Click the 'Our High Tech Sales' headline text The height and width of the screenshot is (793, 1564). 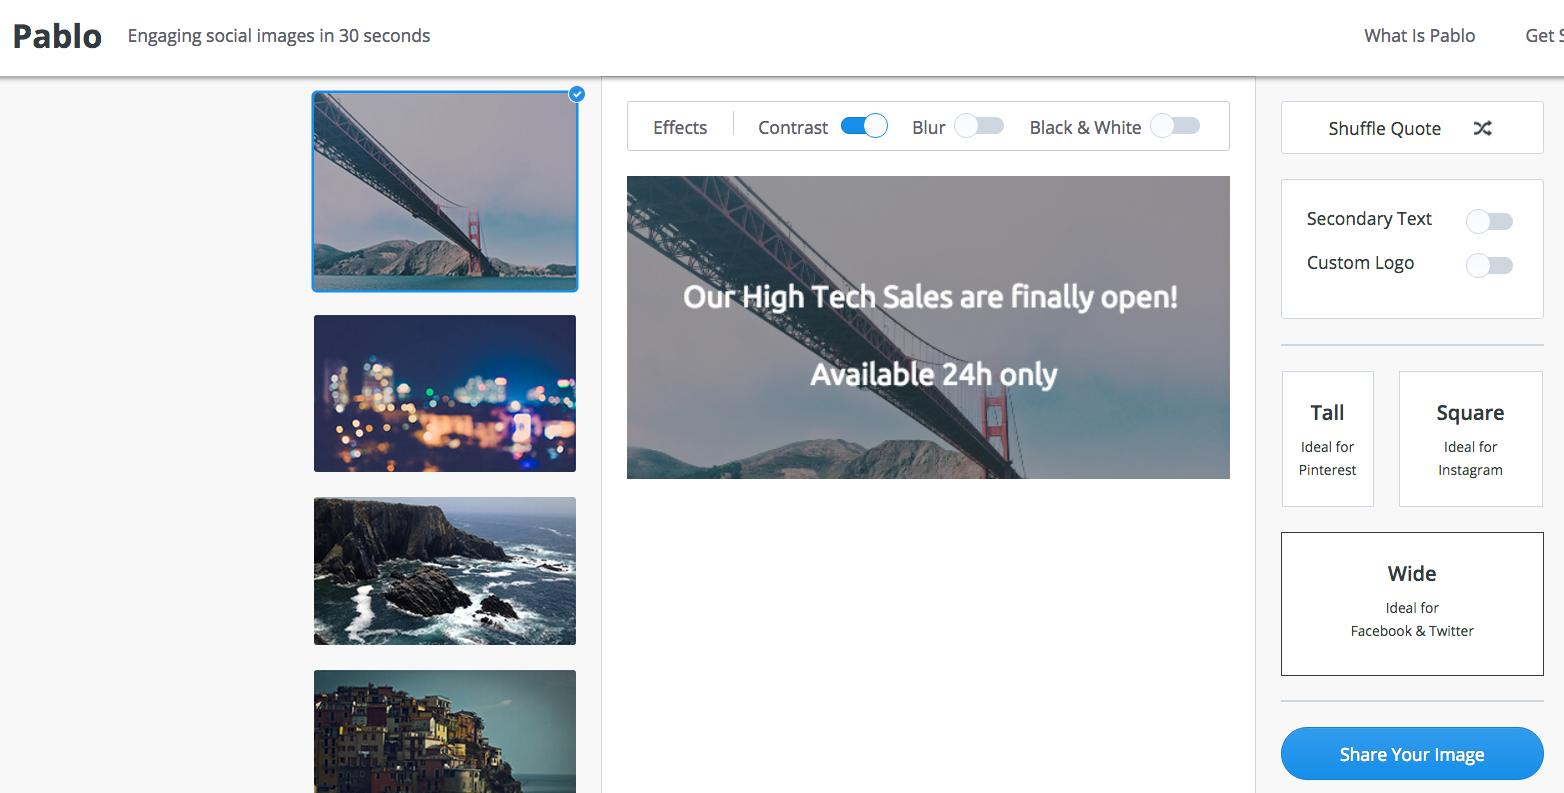[930, 297]
